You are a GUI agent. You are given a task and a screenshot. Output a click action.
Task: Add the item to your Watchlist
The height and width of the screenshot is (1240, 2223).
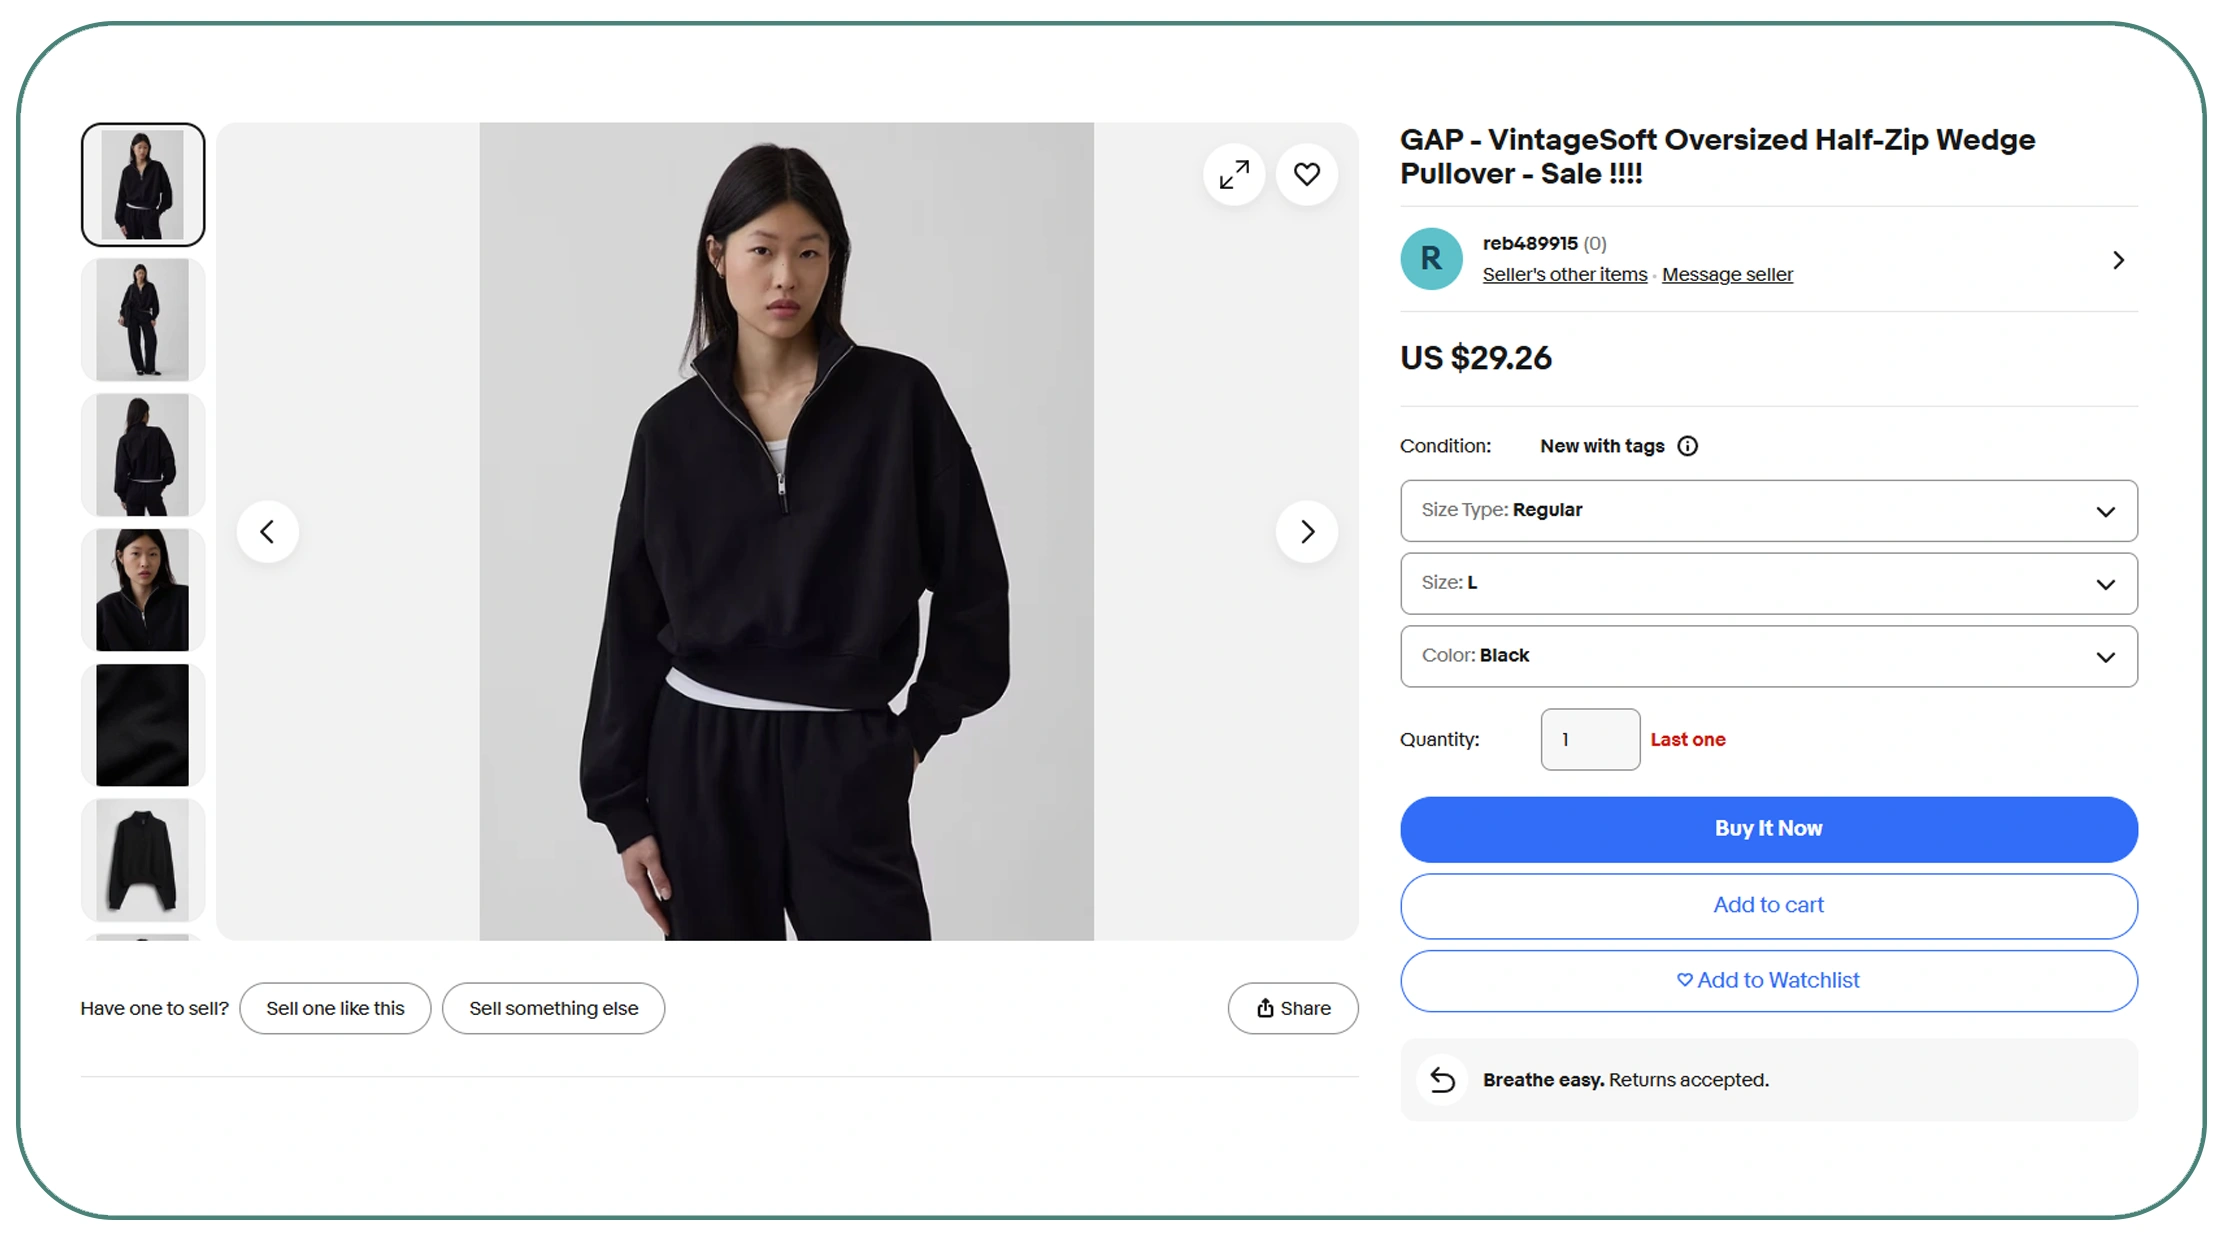[x=1768, y=980]
